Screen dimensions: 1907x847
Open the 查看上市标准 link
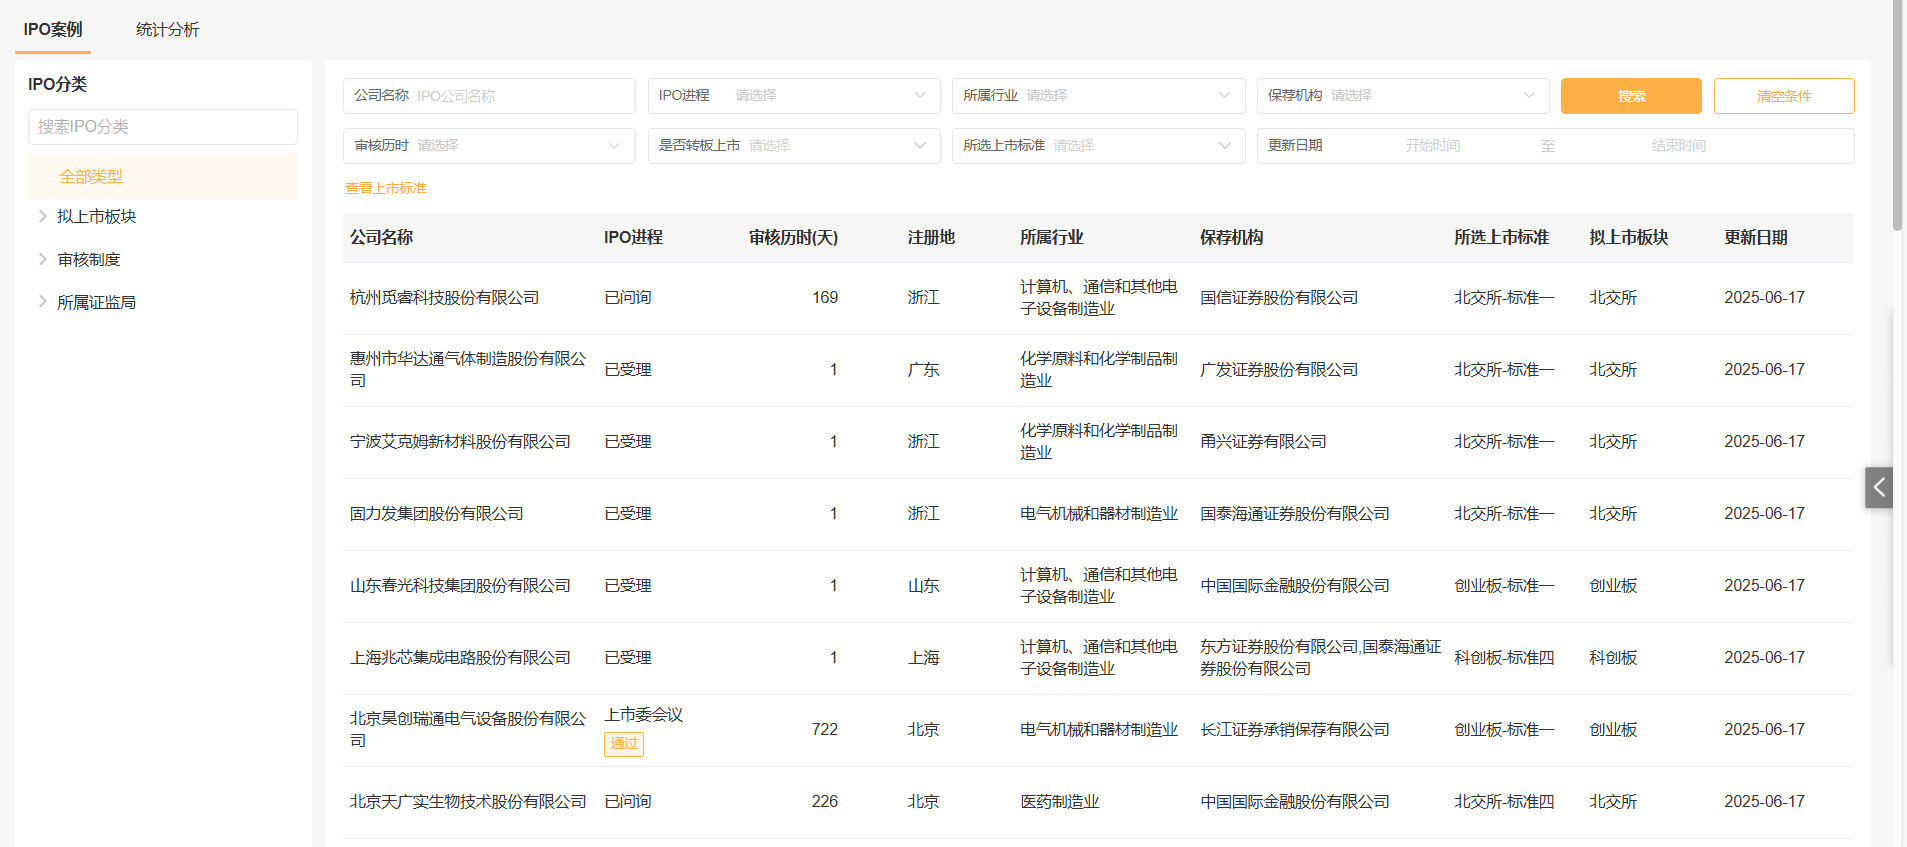(x=386, y=188)
